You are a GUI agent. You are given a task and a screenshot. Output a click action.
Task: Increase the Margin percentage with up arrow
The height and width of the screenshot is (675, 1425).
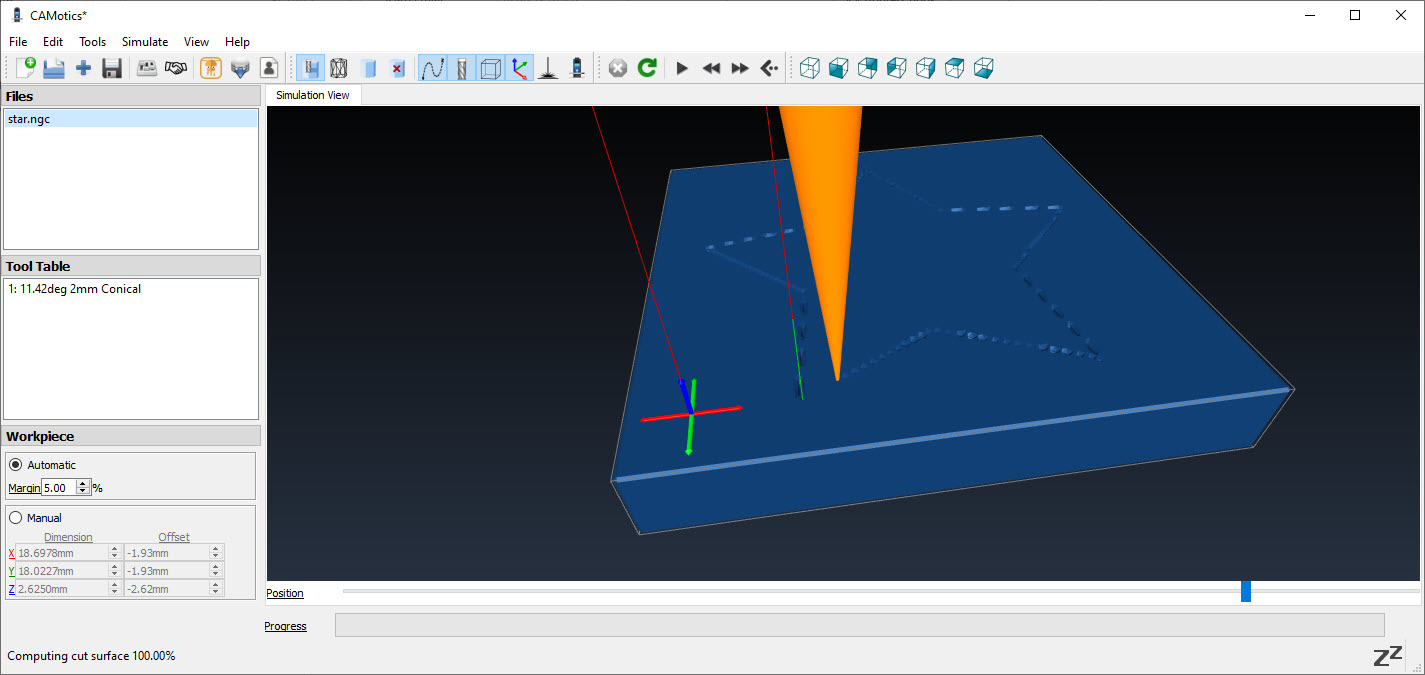click(83, 484)
